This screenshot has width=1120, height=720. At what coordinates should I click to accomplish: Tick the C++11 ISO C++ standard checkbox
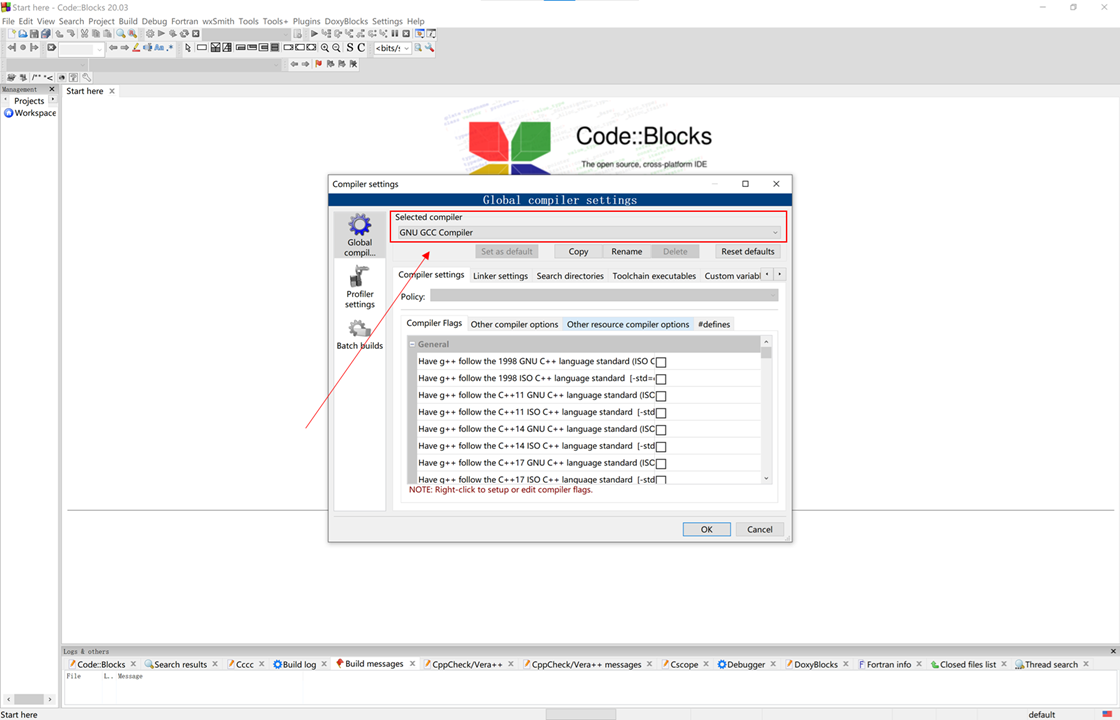coord(661,413)
